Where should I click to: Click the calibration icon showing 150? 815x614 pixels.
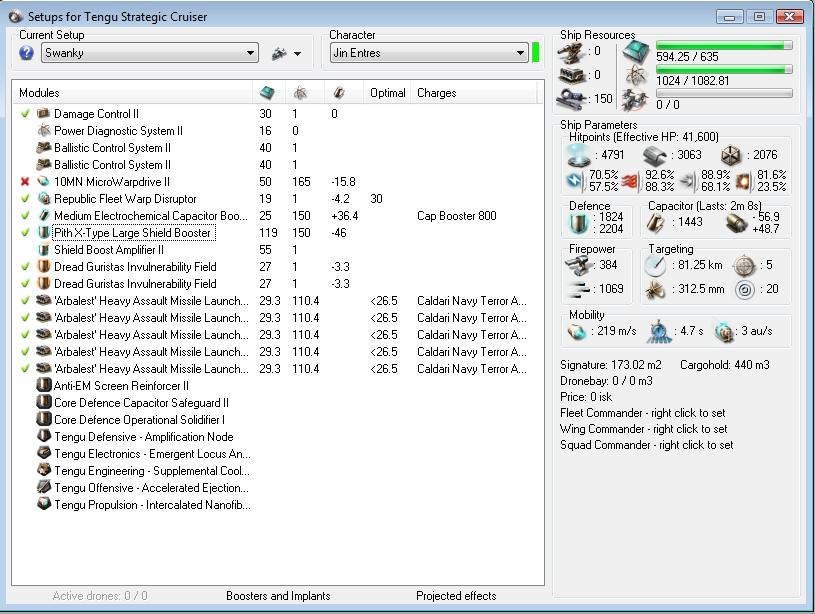571,99
